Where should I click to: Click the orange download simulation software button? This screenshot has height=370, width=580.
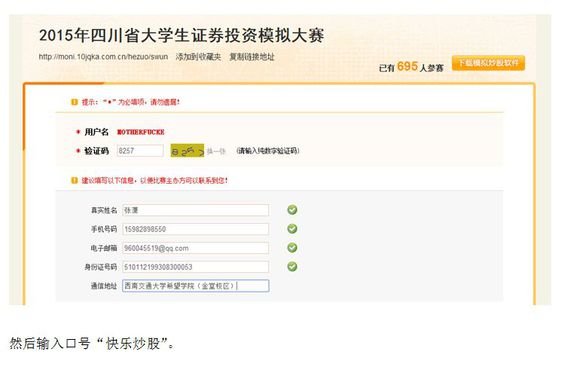488,63
